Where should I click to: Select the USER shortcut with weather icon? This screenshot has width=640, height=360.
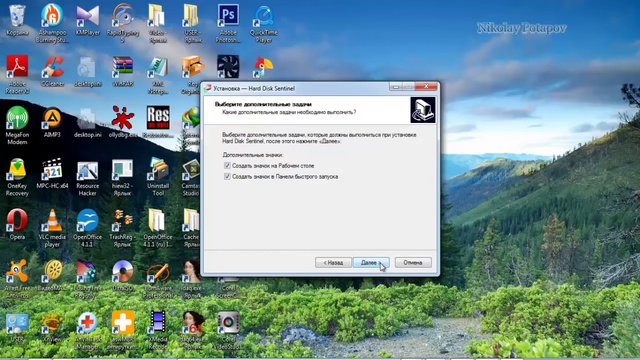click(17, 327)
